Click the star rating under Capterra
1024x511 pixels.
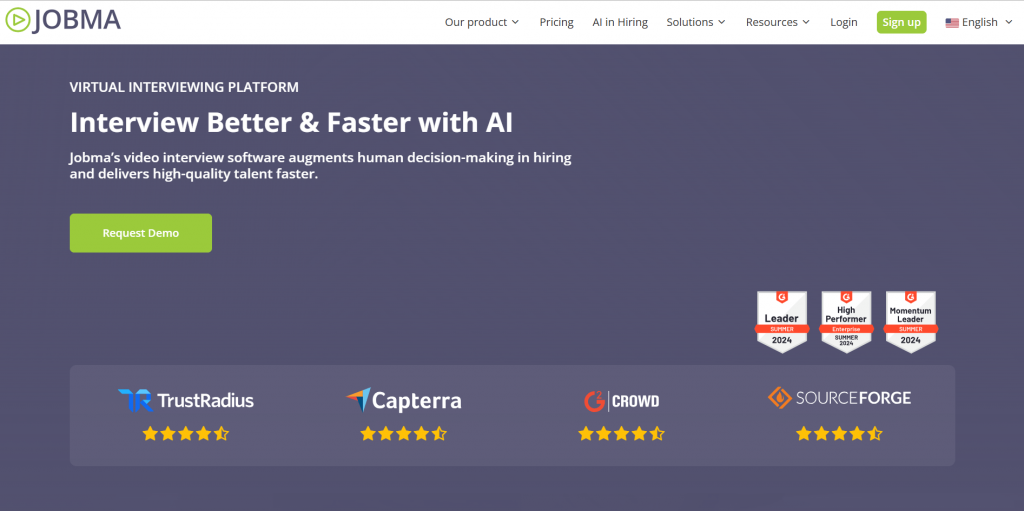click(404, 433)
